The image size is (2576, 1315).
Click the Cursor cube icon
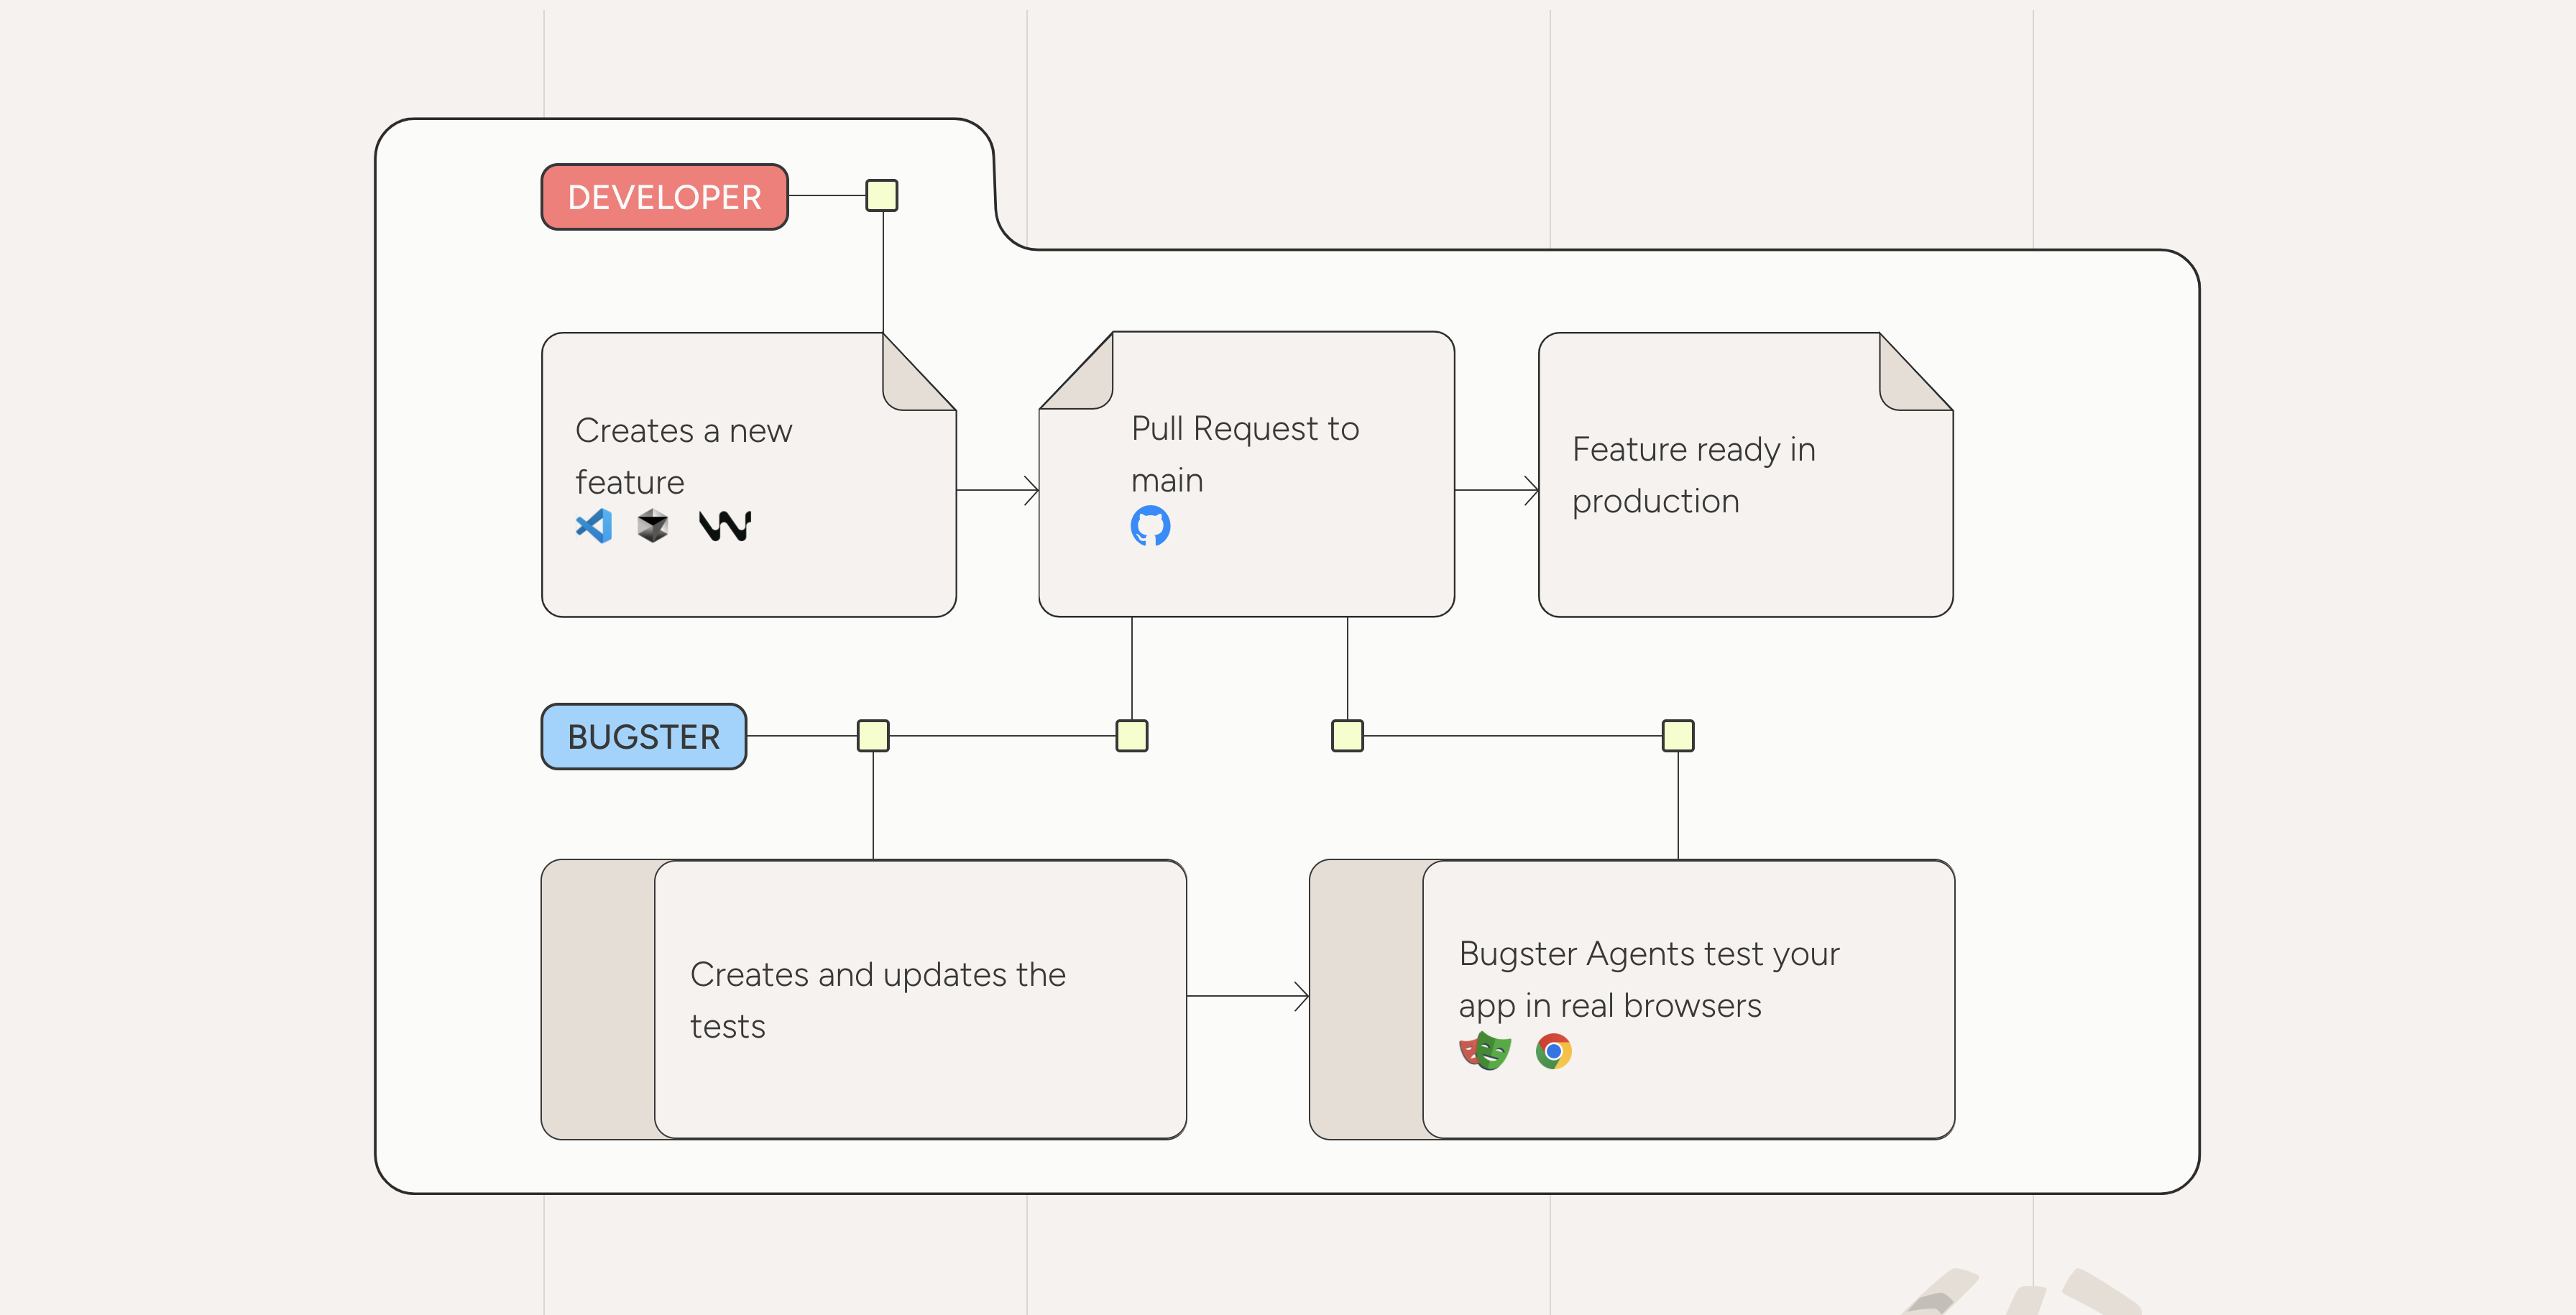653,526
